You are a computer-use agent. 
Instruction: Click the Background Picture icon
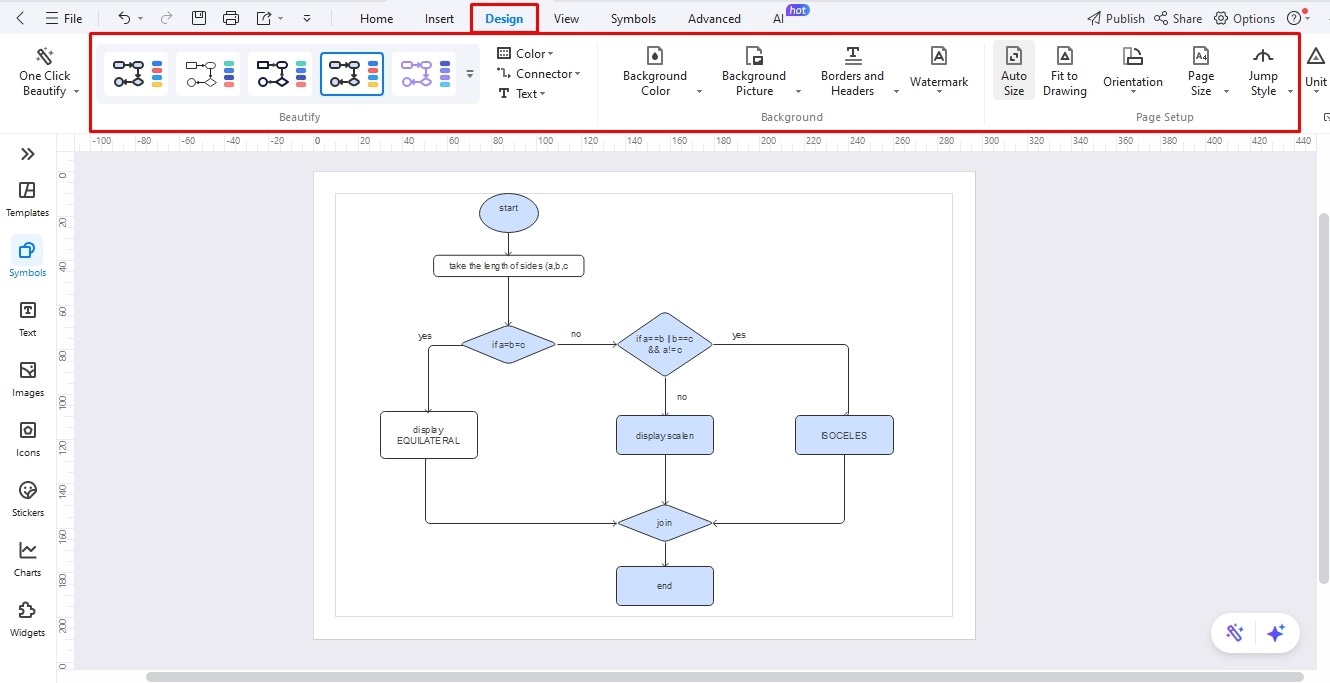coord(754,56)
